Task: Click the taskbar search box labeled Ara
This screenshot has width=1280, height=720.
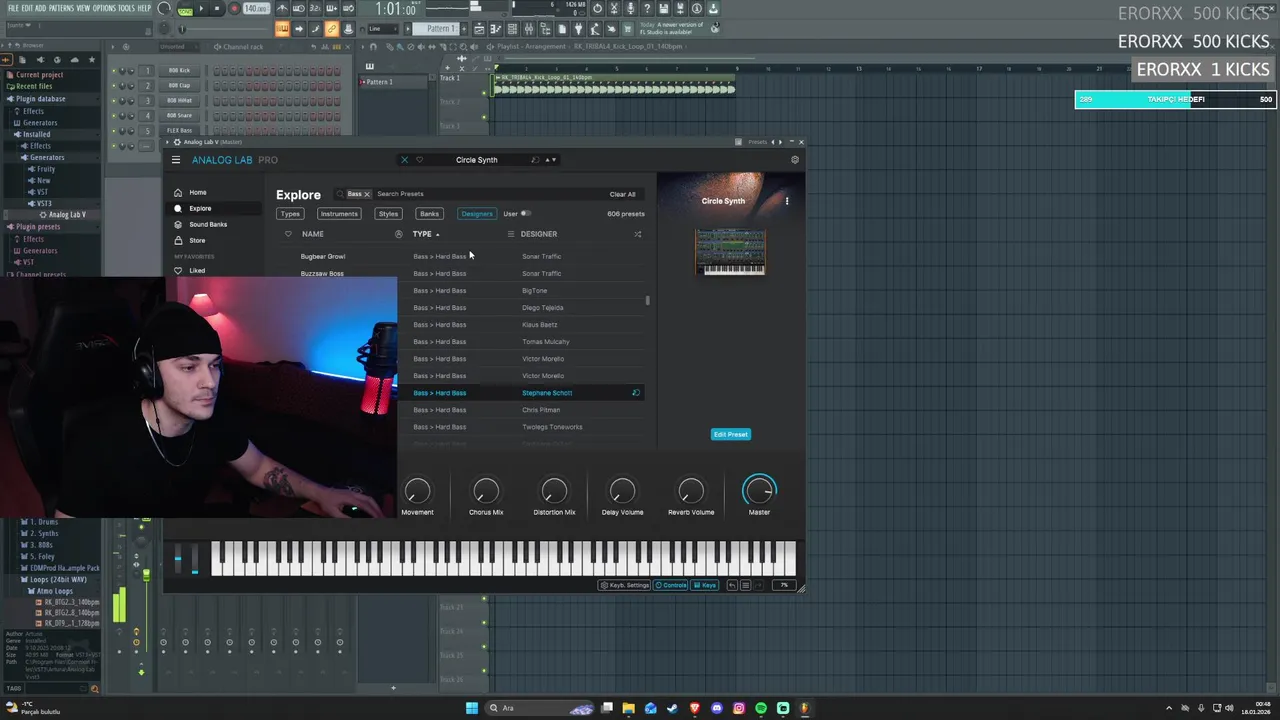Action: pyautogui.click(x=540, y=708)
